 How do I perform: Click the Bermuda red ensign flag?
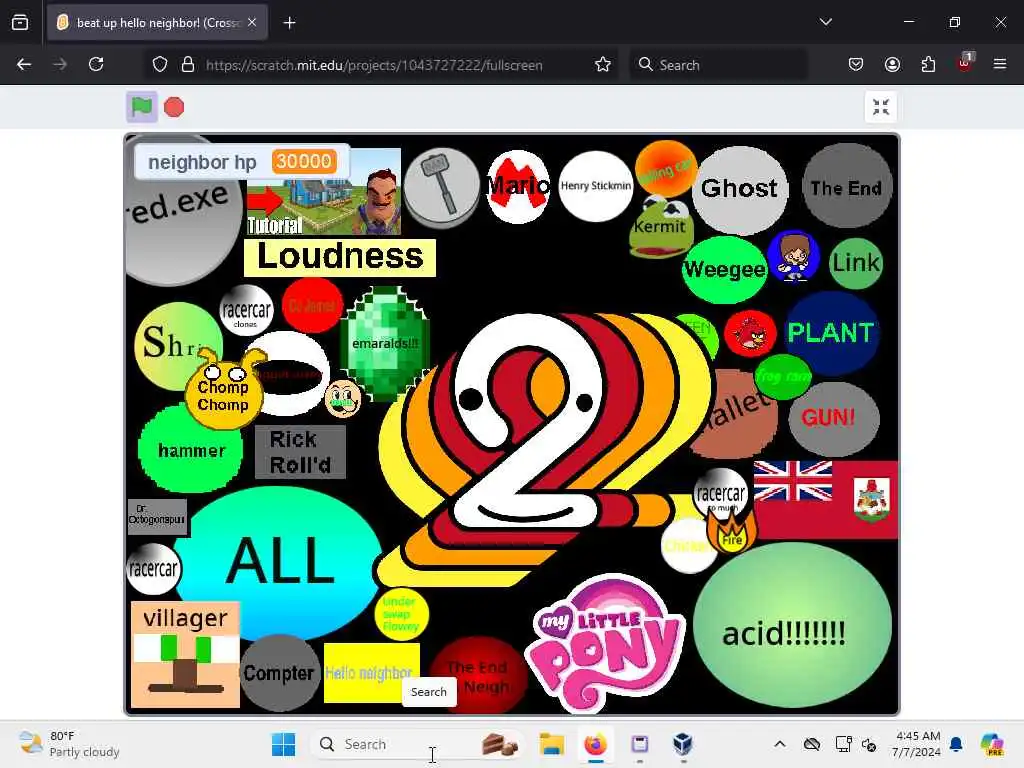(x=826, y=500)
